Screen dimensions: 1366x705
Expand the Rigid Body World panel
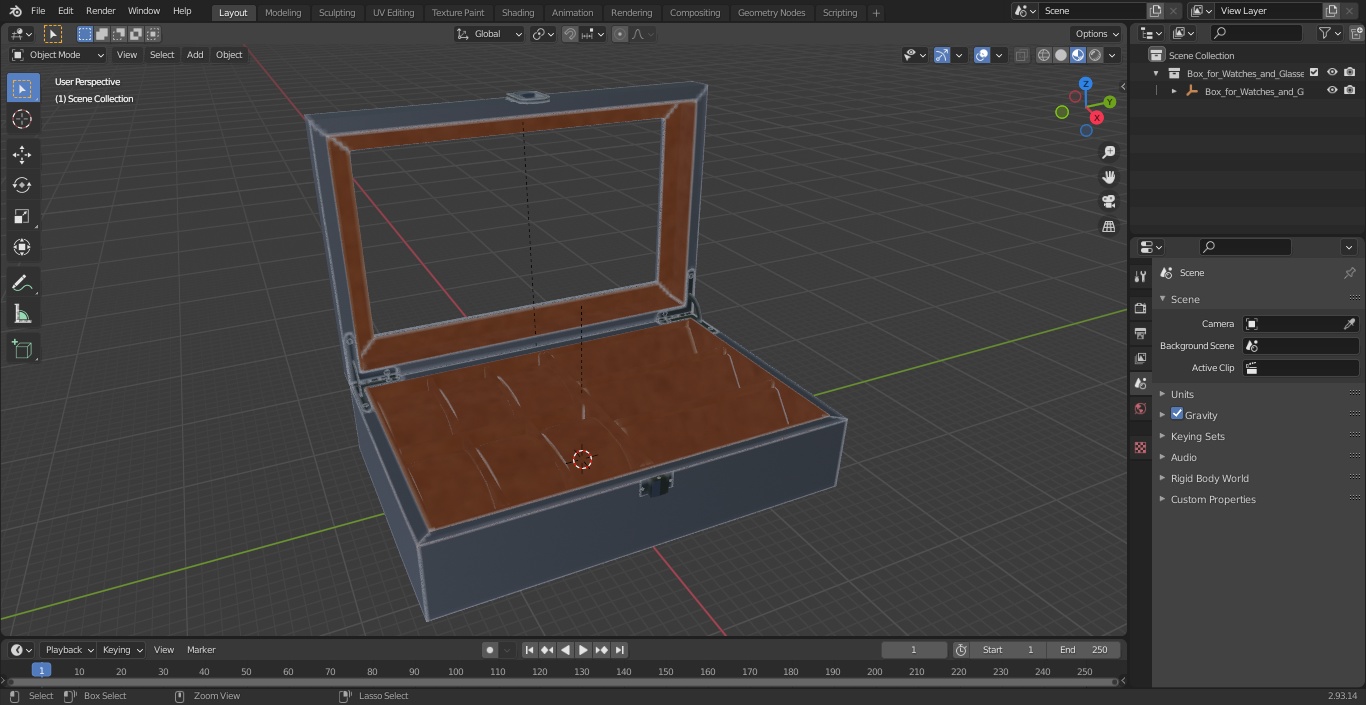tap(1209, 478)
